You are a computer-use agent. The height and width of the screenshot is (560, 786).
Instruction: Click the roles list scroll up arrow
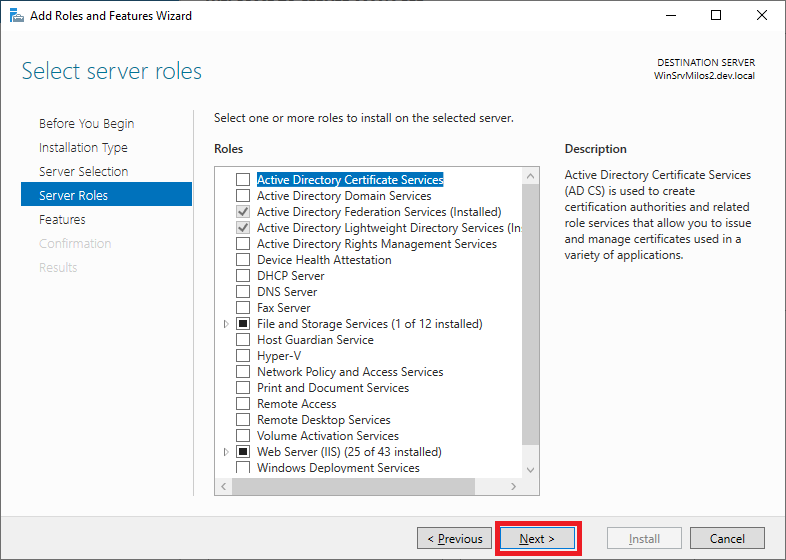[x=530, y=176]
